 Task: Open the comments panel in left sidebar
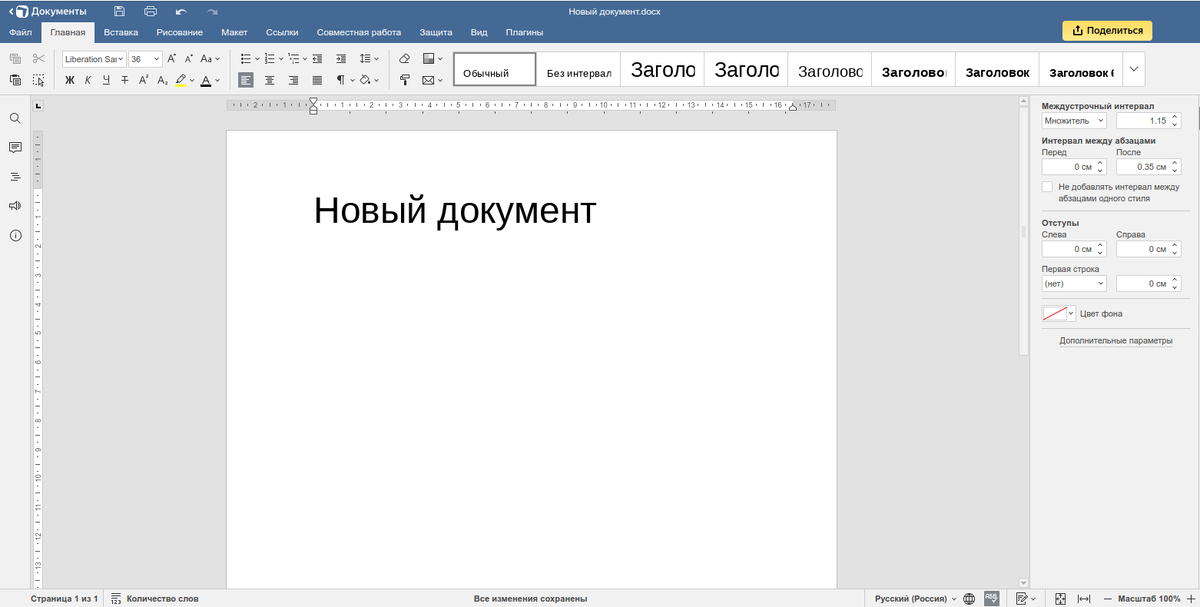click(x=15, y=147)
